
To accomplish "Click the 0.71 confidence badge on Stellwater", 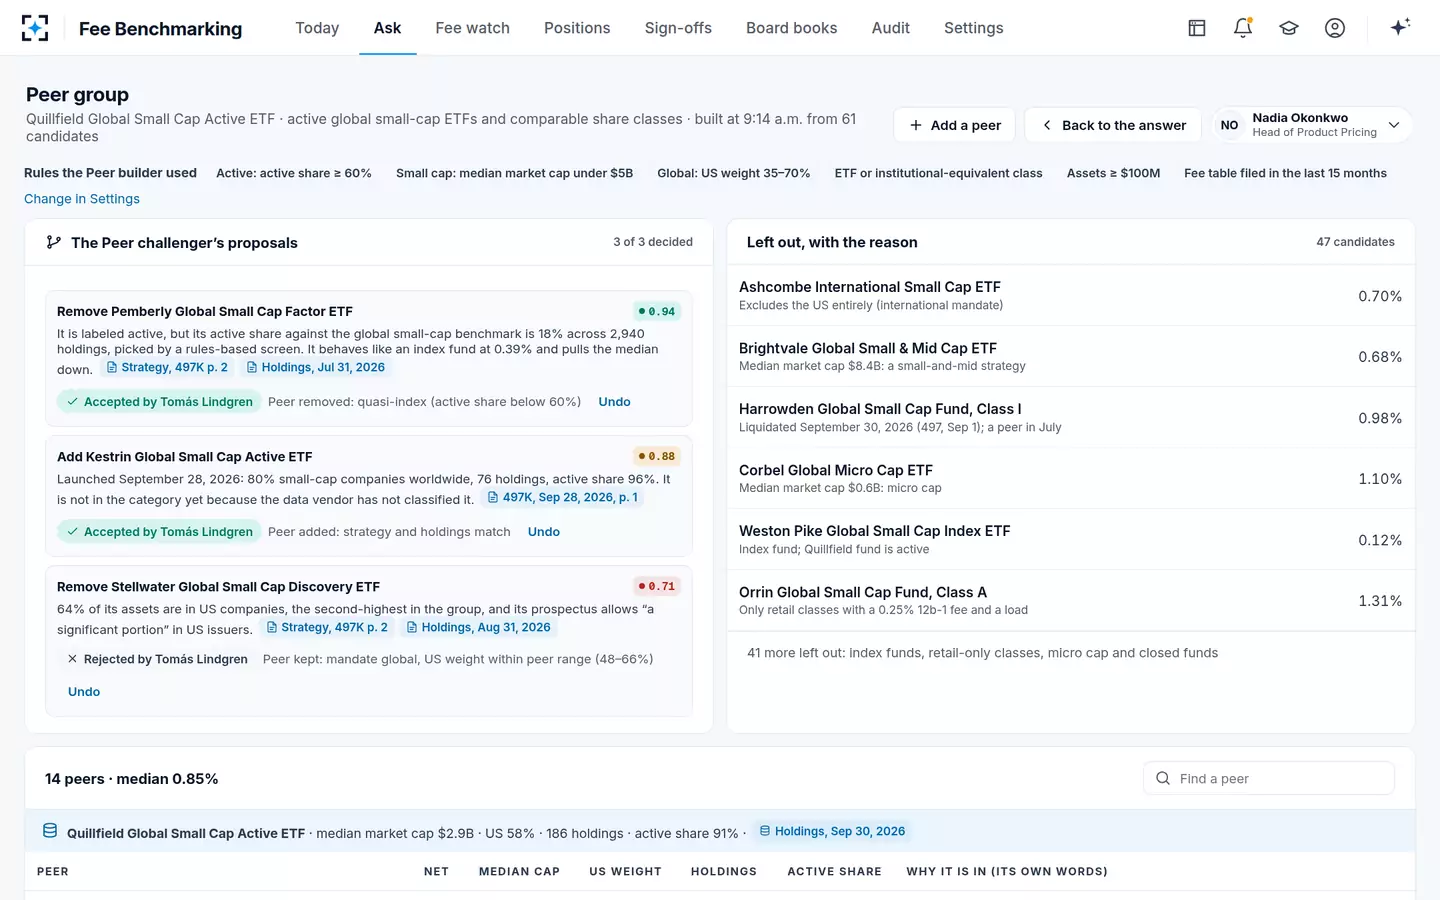I will click(x=657, y=586).
